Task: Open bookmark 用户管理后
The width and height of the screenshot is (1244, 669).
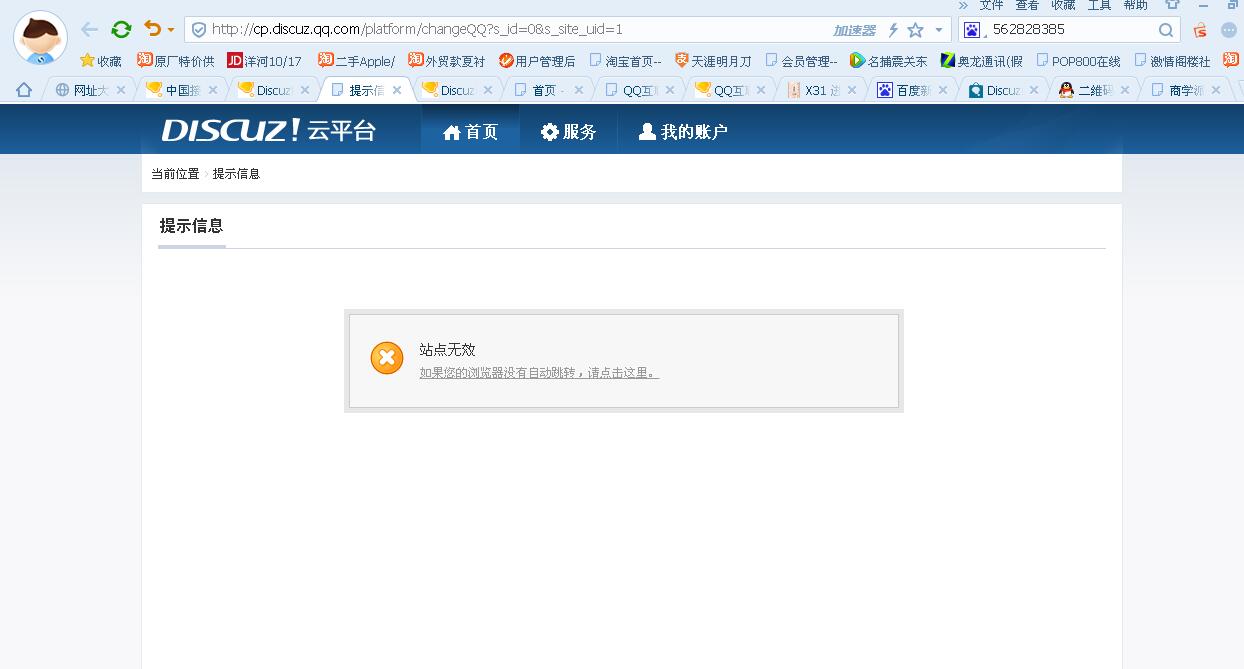Action: [x=537, y=61]
